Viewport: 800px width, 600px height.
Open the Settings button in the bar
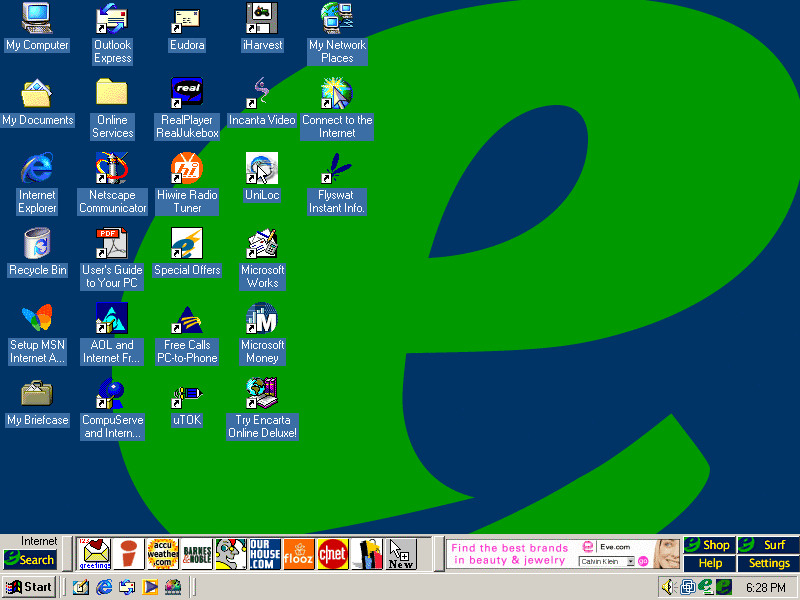click(769, 564)
